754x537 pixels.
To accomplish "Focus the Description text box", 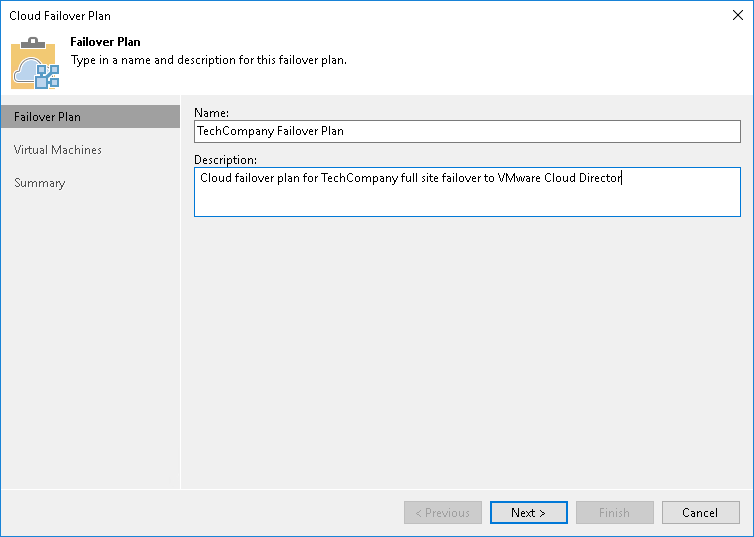I will click(x=467, y=192).
